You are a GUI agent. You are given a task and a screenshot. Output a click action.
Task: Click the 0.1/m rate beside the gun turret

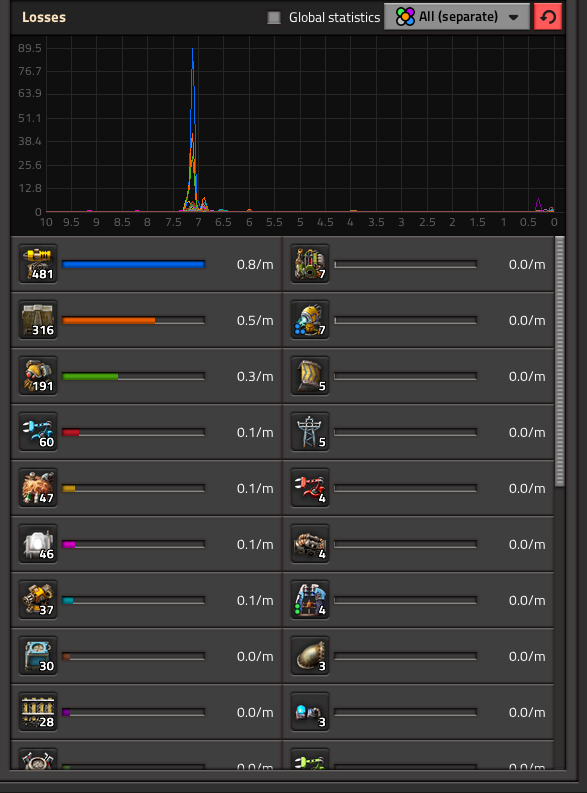(x=255, y=601)
